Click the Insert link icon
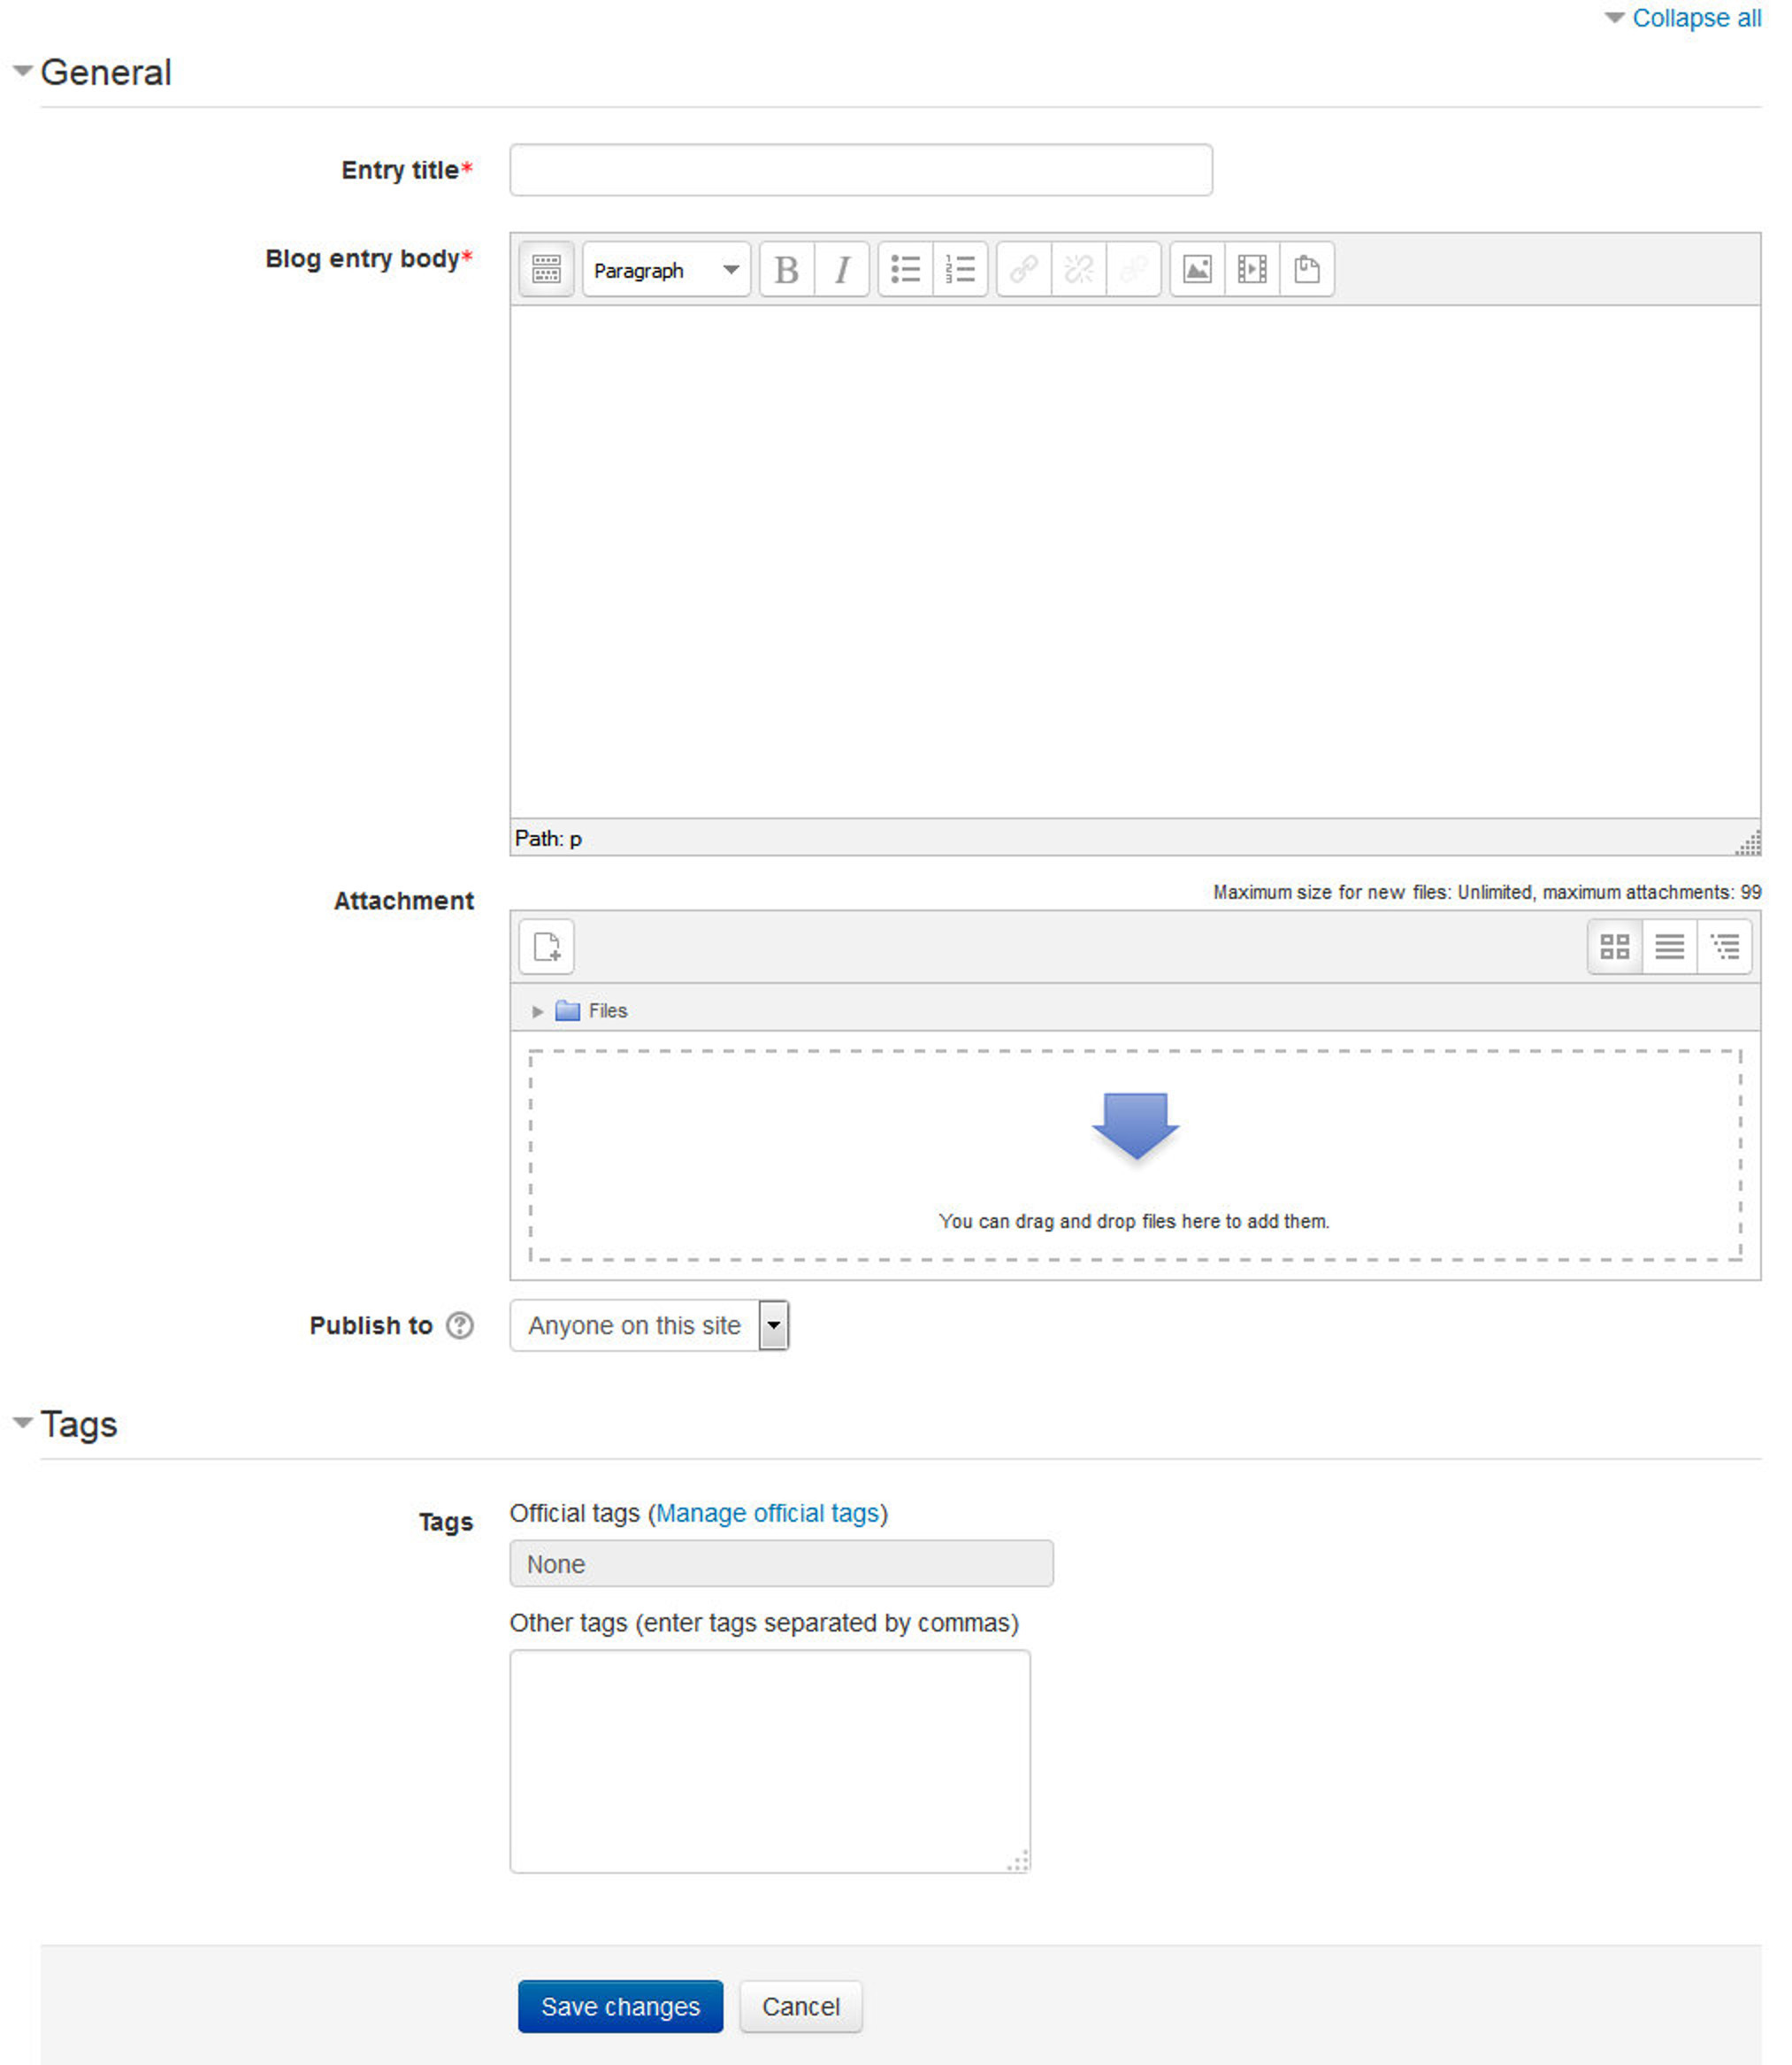The height and width of the screenshot is (2065, 1792). coord(1022,269)
